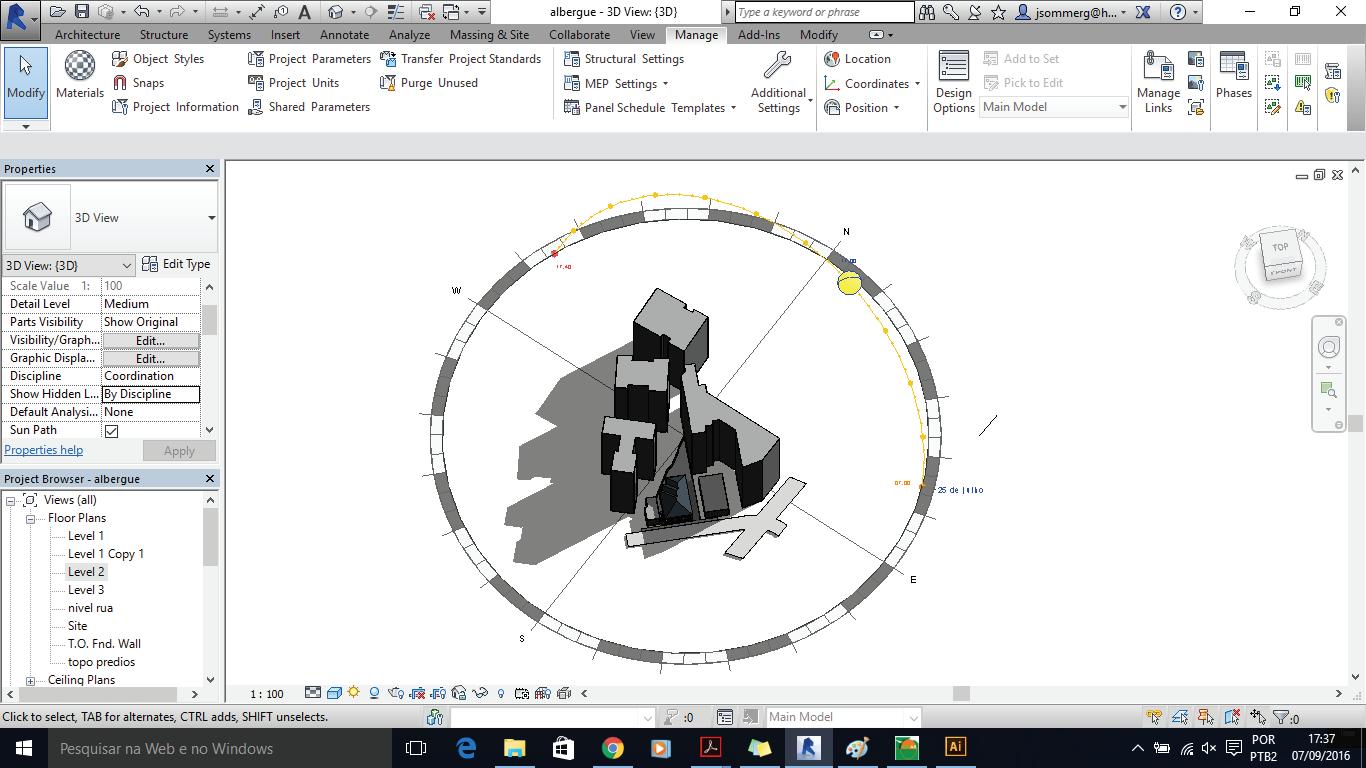Click the Detail Level icon

313,693
